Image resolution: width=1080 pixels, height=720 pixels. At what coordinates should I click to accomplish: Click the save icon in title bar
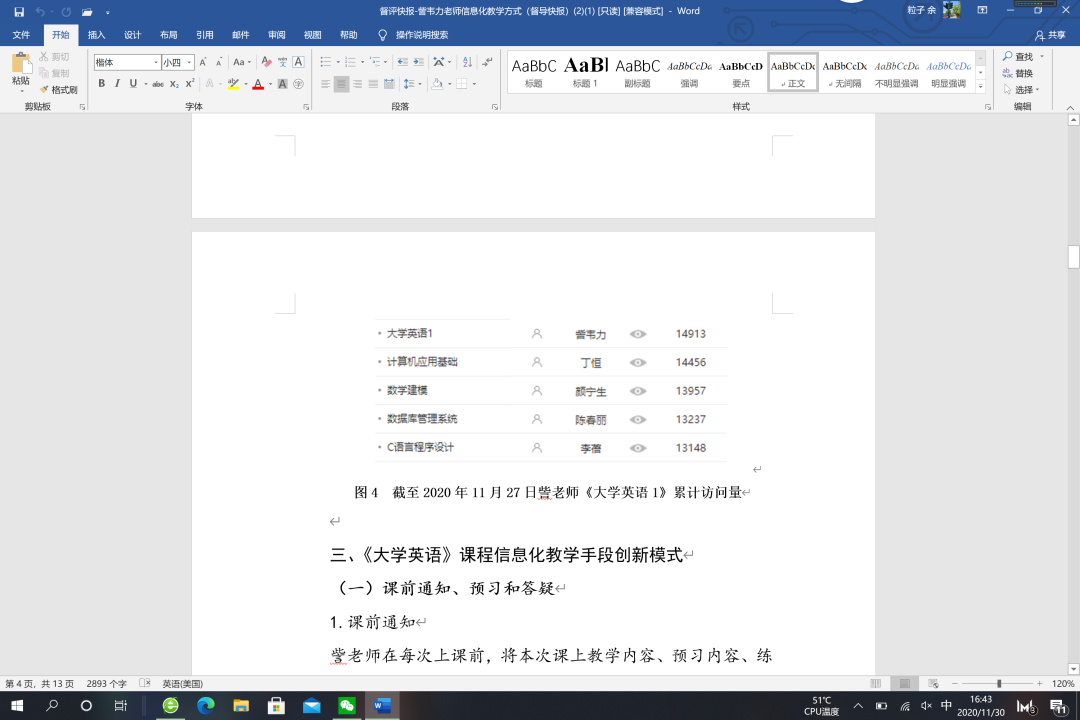(x=18, y=11)
